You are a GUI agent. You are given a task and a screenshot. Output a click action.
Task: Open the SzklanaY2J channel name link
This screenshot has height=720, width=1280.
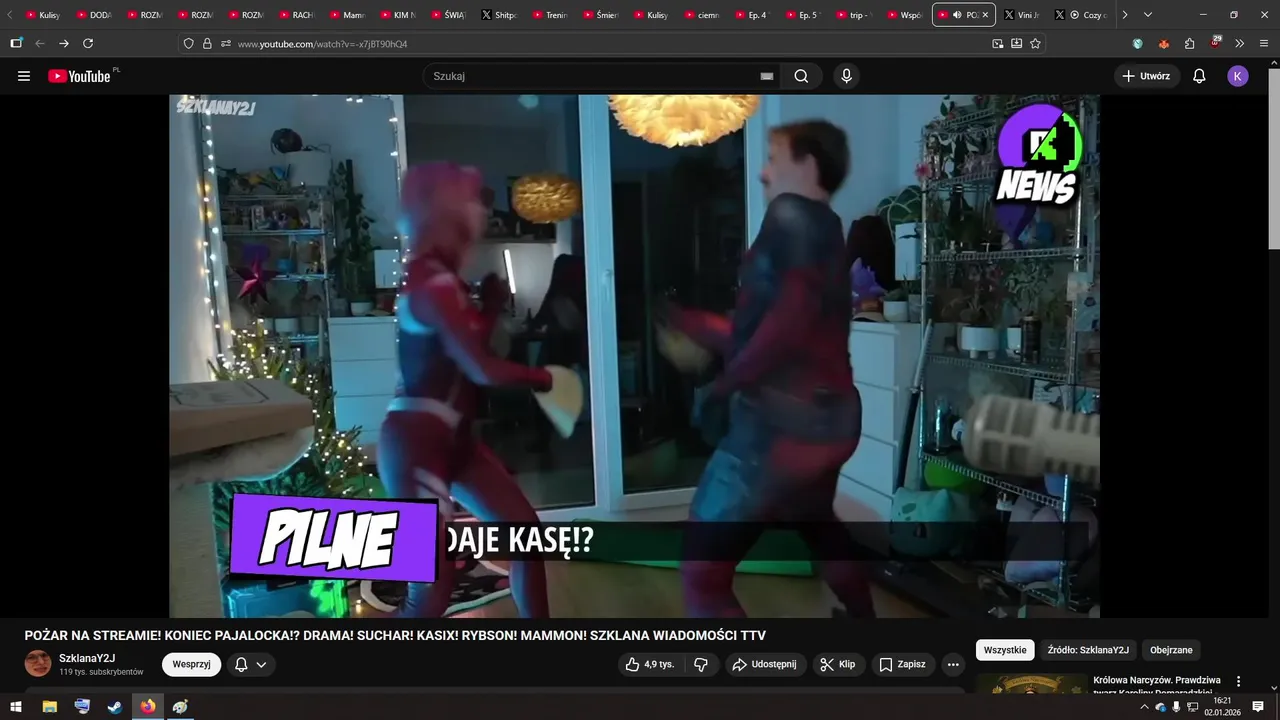(x=87, y=658)
